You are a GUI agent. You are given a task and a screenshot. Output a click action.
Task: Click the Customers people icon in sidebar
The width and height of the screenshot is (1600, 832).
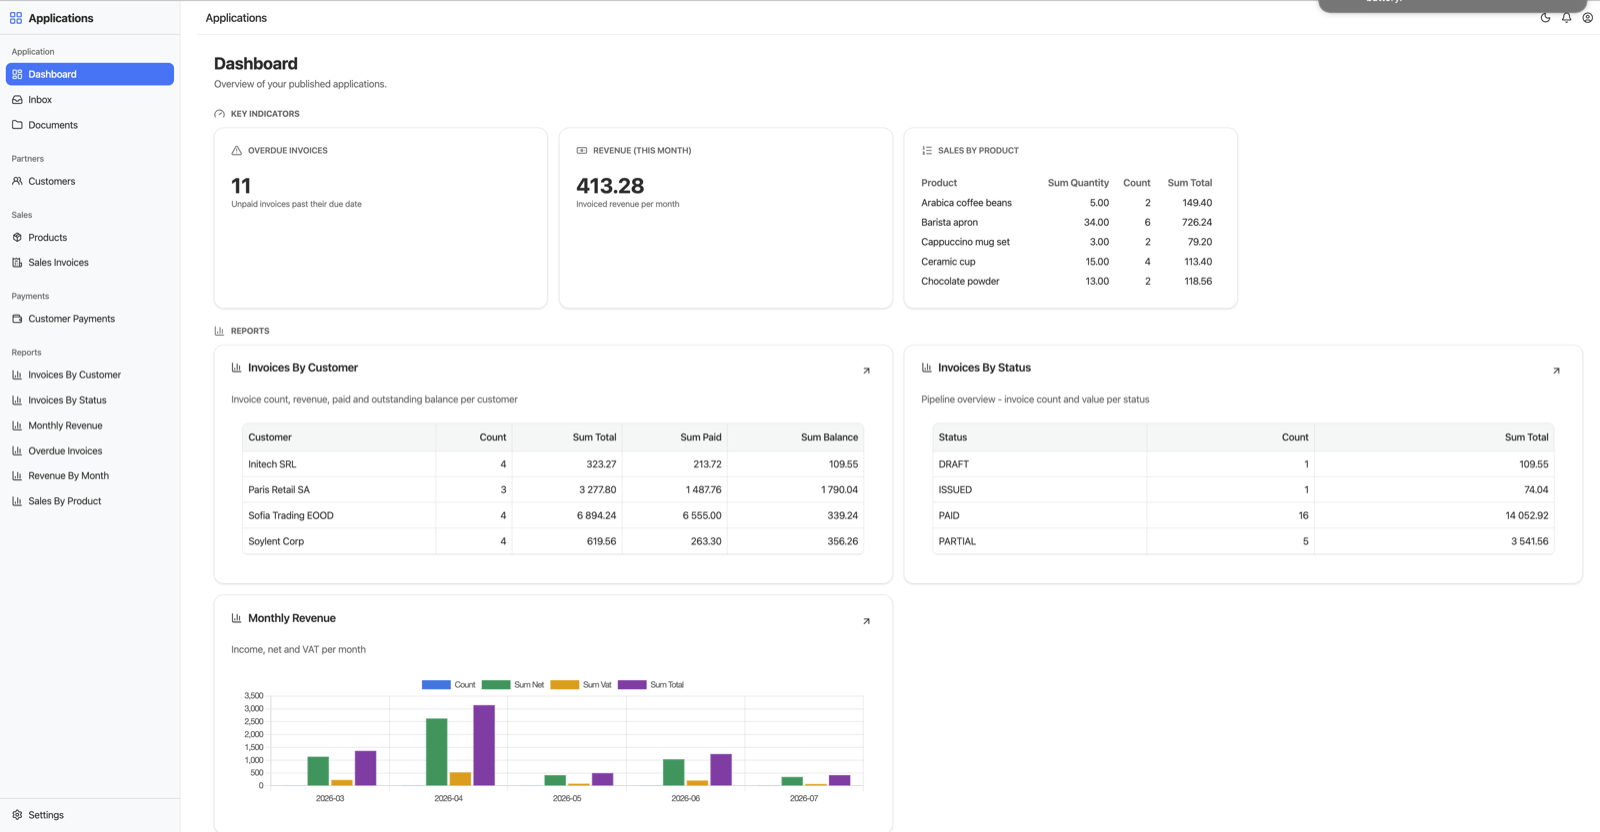pyautogui.click(x=17, y=181)
